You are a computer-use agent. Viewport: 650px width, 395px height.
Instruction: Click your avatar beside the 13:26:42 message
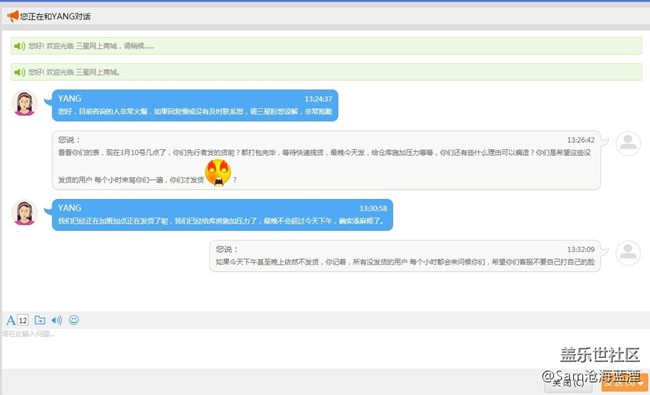point(628,143)
